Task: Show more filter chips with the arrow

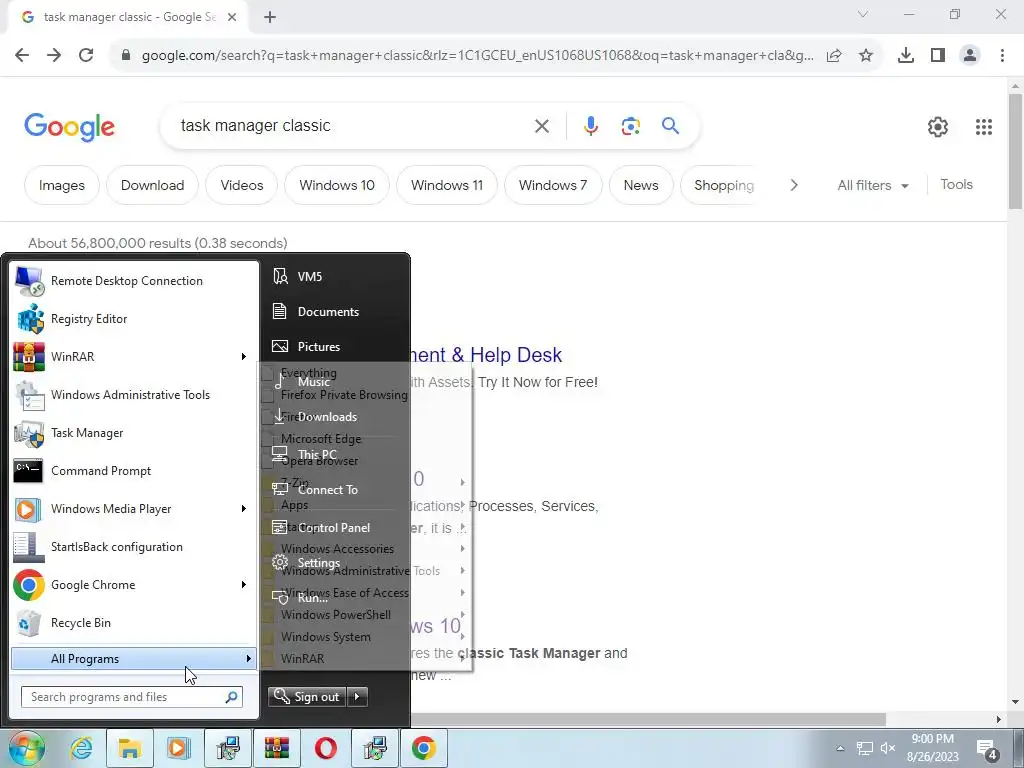Action: click(x=793, y=185)
